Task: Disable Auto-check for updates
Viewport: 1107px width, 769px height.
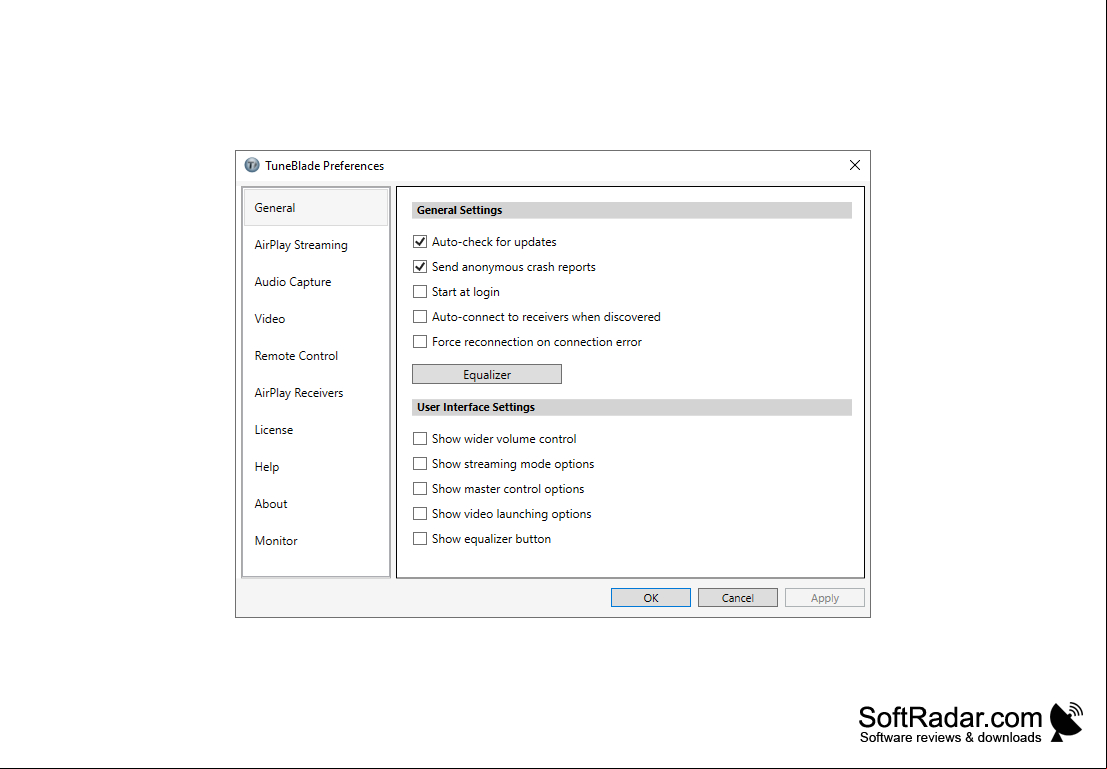Action: [420, 242]
